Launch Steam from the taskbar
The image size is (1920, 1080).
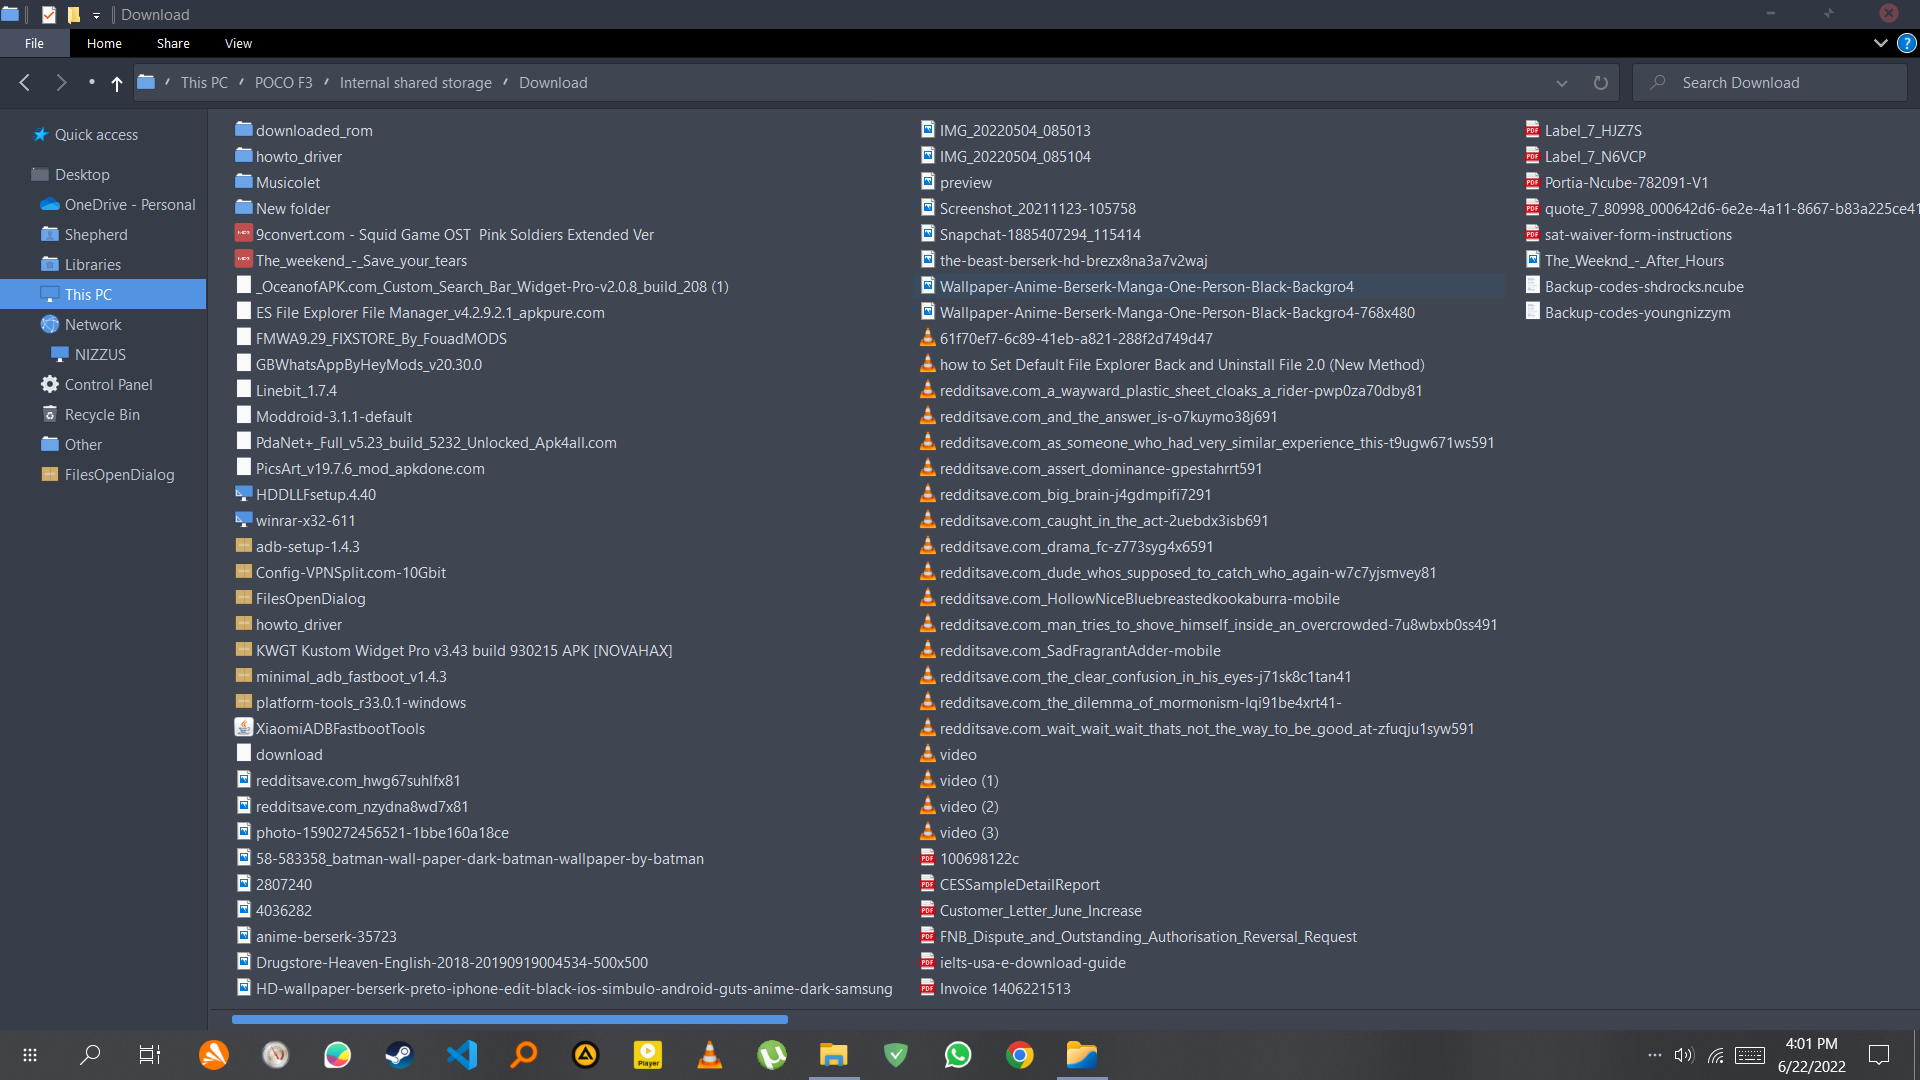tap(399, 1055)
